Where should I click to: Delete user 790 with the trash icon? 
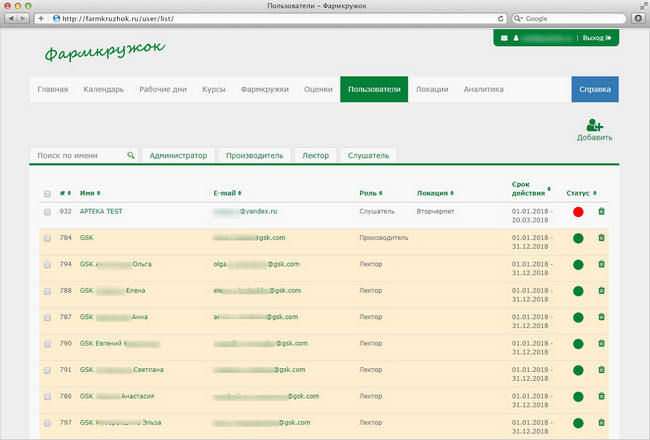(x=601, y=343)
